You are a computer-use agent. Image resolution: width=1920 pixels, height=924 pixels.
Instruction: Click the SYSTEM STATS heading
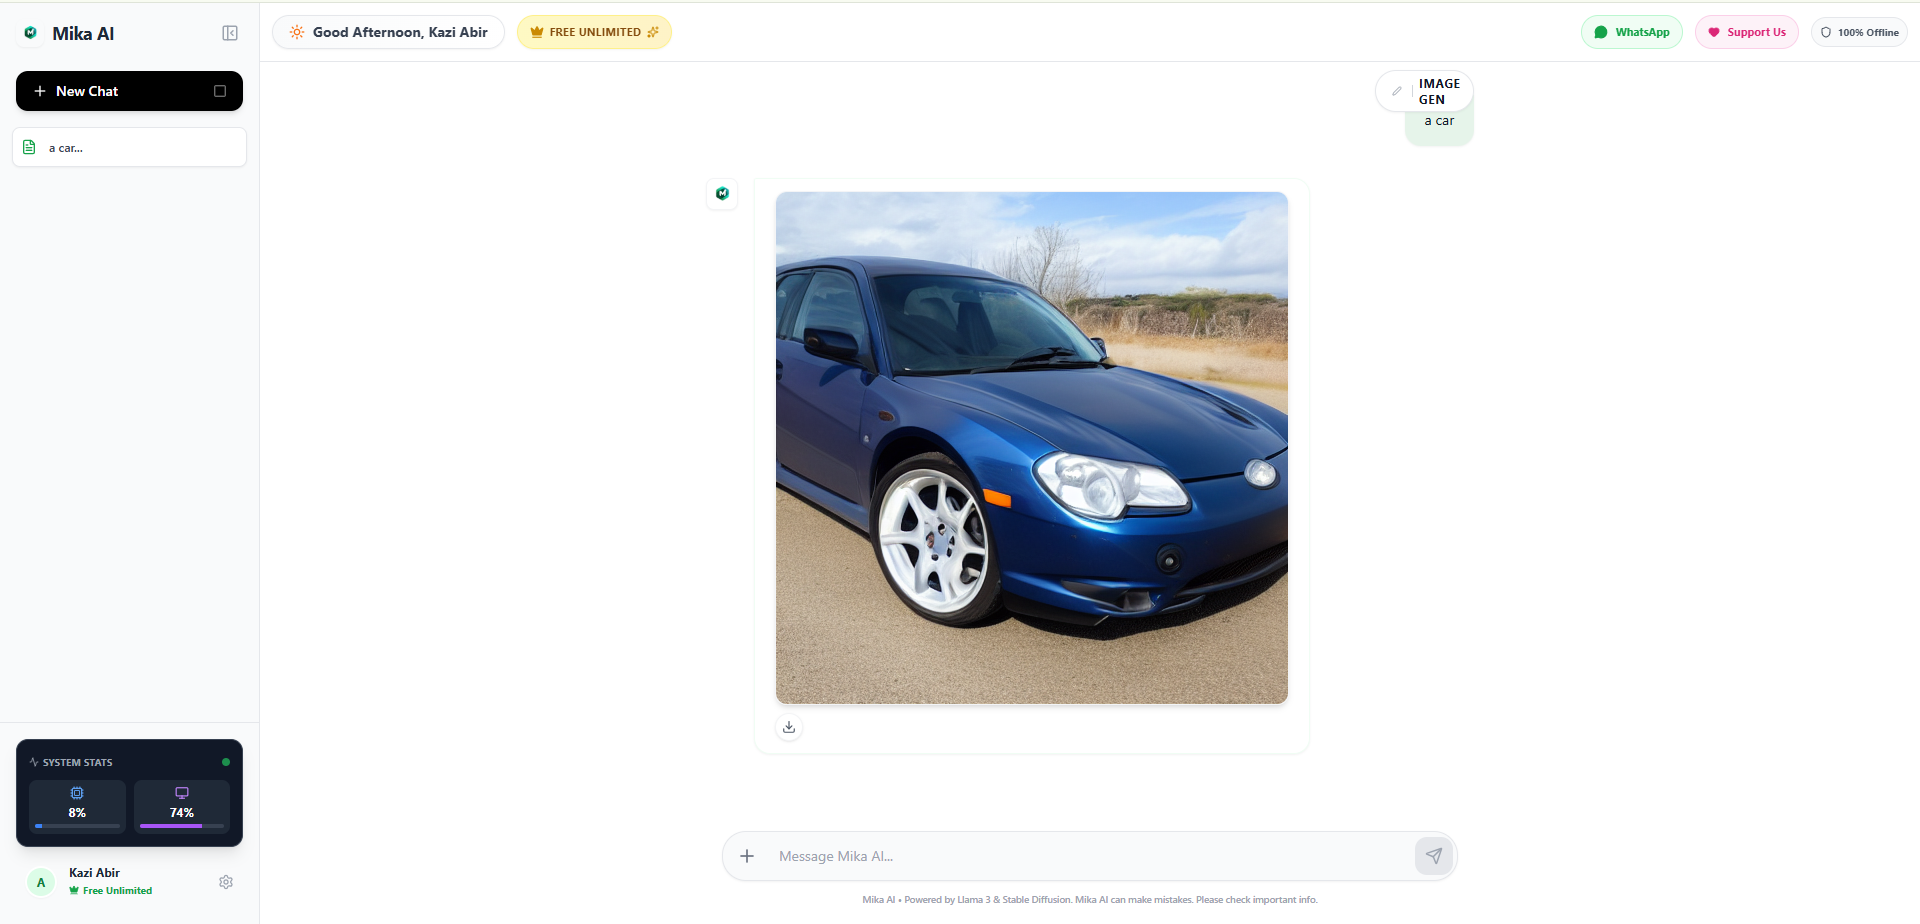[77, 762]
